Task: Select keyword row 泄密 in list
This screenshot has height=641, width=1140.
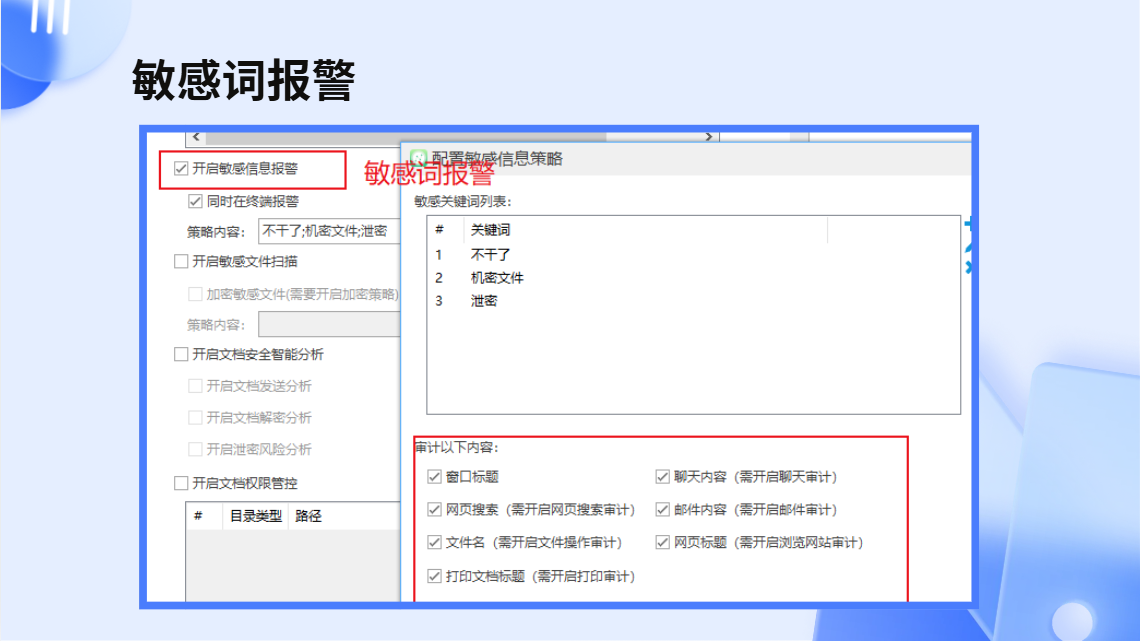Action: point(694,301)
